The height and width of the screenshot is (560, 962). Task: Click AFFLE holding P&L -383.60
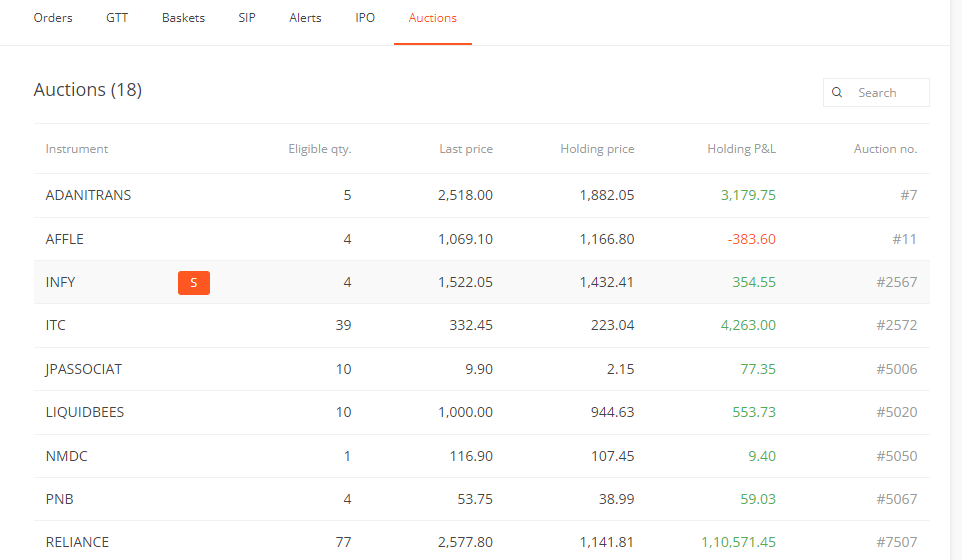pyautogui.click(x=752, y=239)
